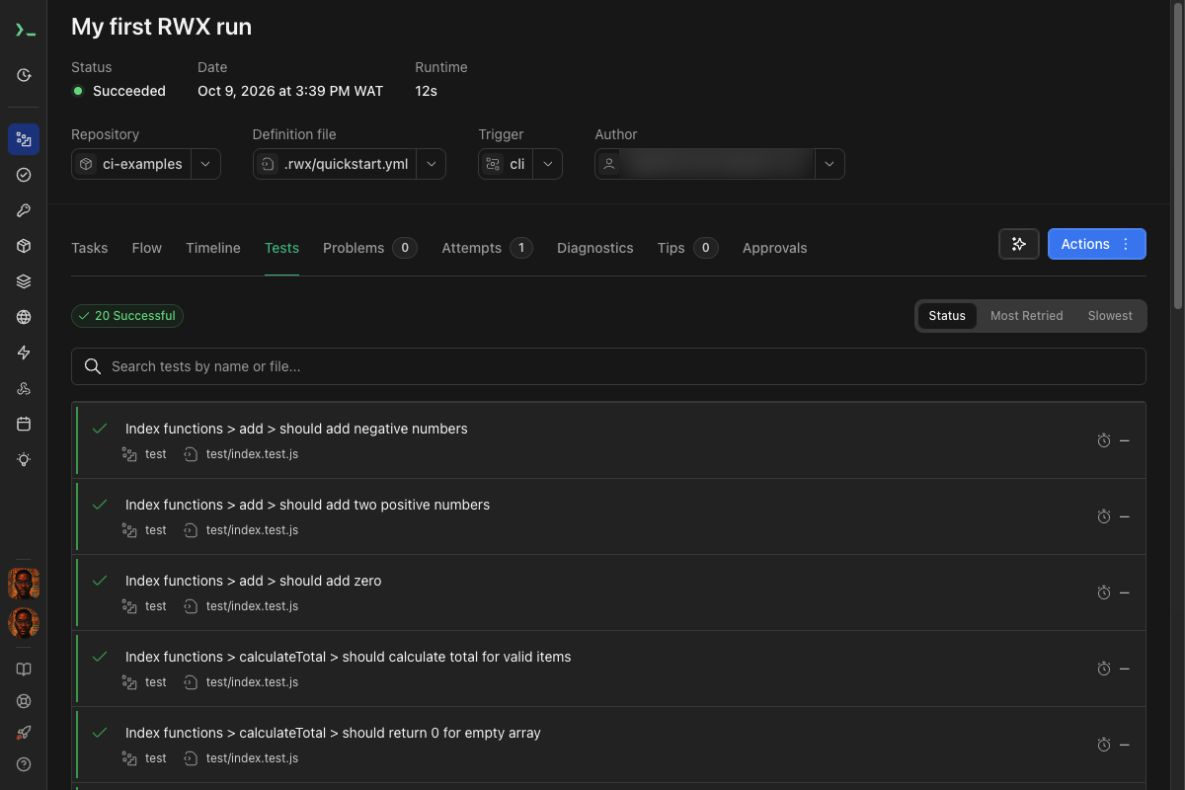Open the Runs icon in sidebar
1185x790 pixels.
(24, 139)
